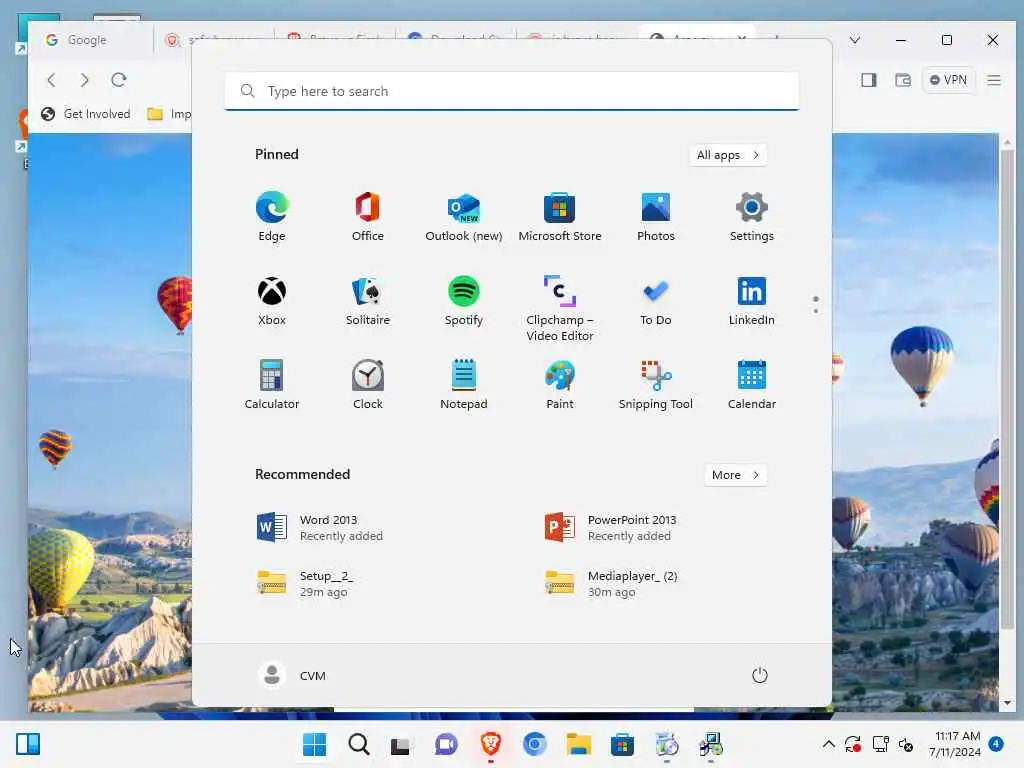Open the Setup__2_ recent file
This screenshot has height=768, width=1024.
click(306, 583)
